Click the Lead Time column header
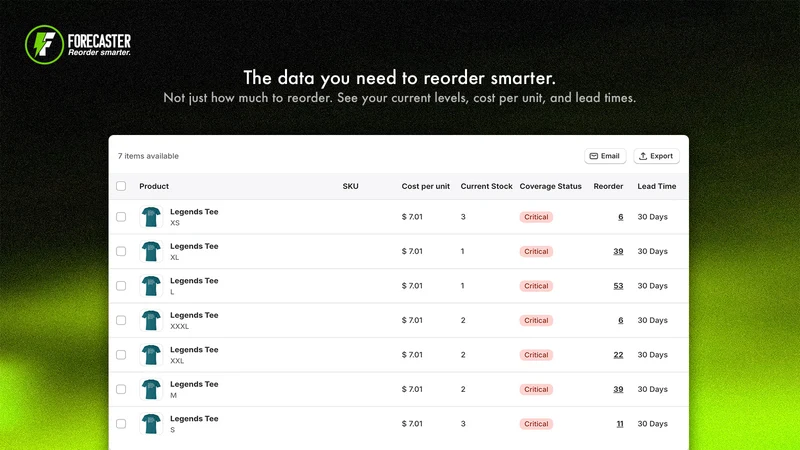Screen dimensions: 800x450 pos(657,186)
